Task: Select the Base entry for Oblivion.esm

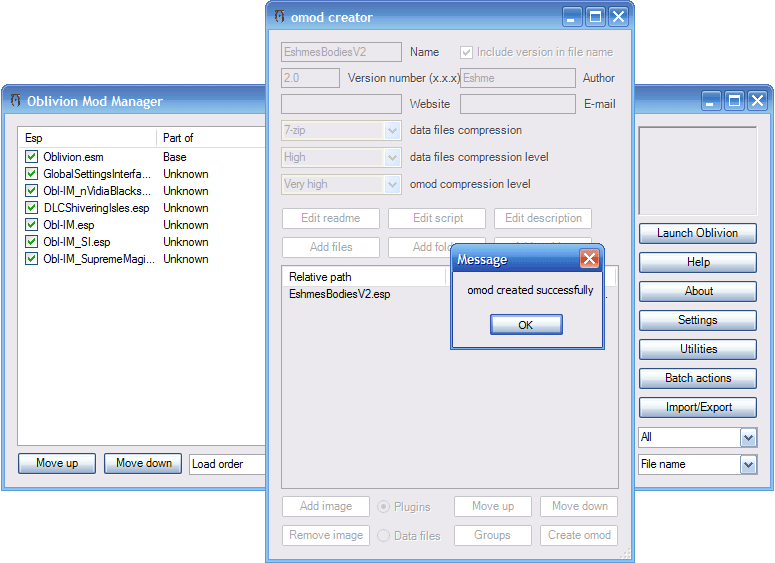Action: coord(174,157)
